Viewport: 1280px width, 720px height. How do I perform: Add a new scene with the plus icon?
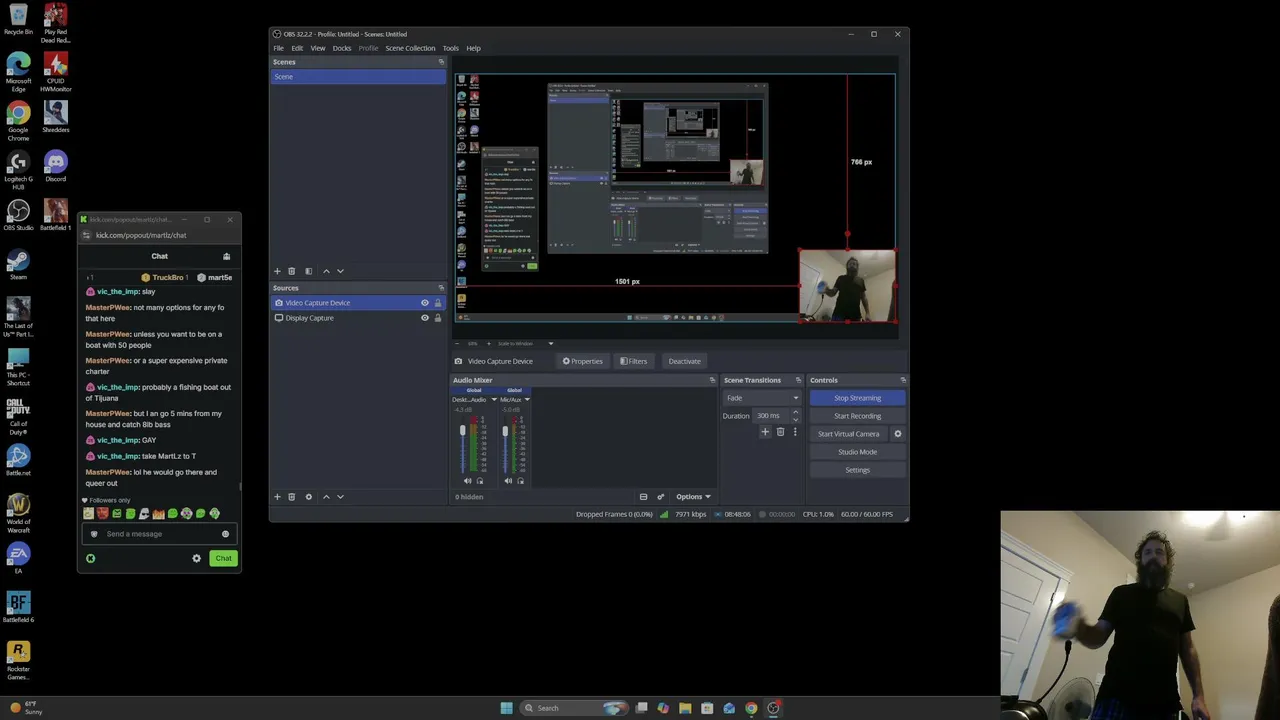pyautogui.click(x=277, y=271)
